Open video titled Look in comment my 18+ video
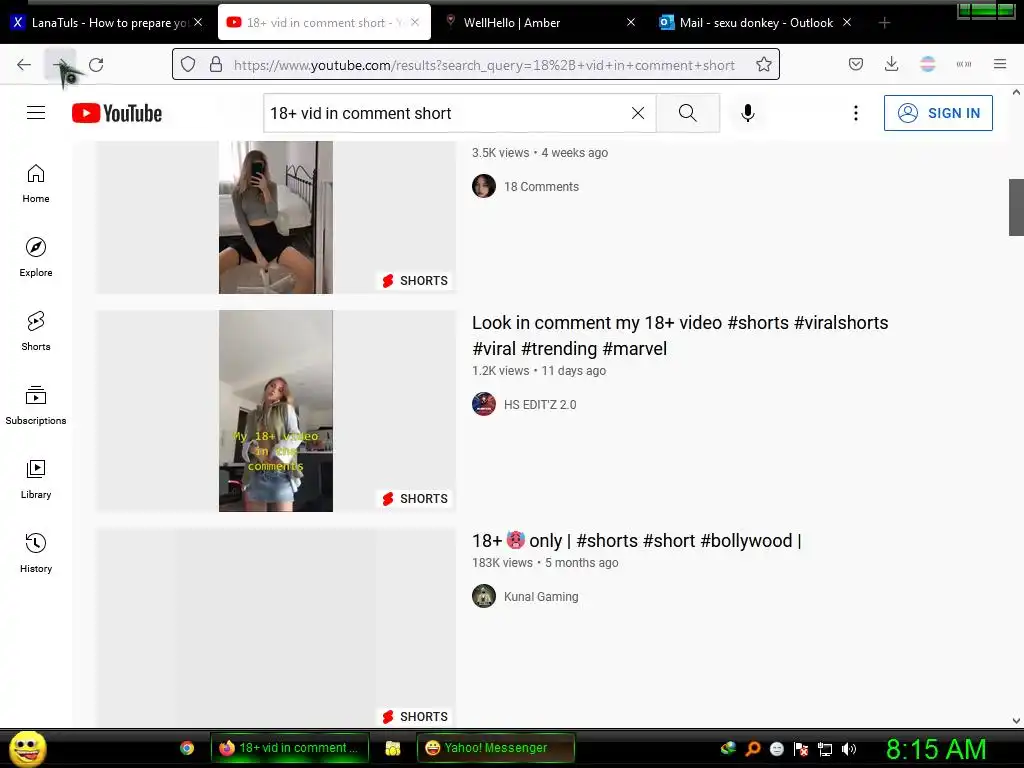The height and width of the screenshot is (768, 1024). click(680, 336)
